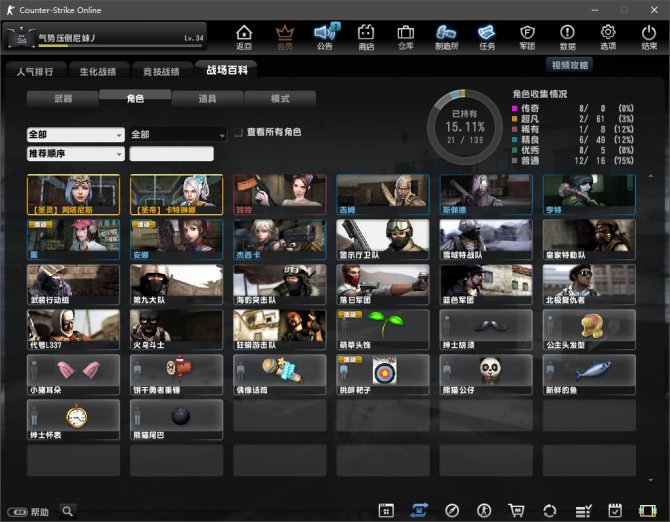Click the blue exchange arrows icon
Screen dimensions: 670x522
click(x=419, y=510)
